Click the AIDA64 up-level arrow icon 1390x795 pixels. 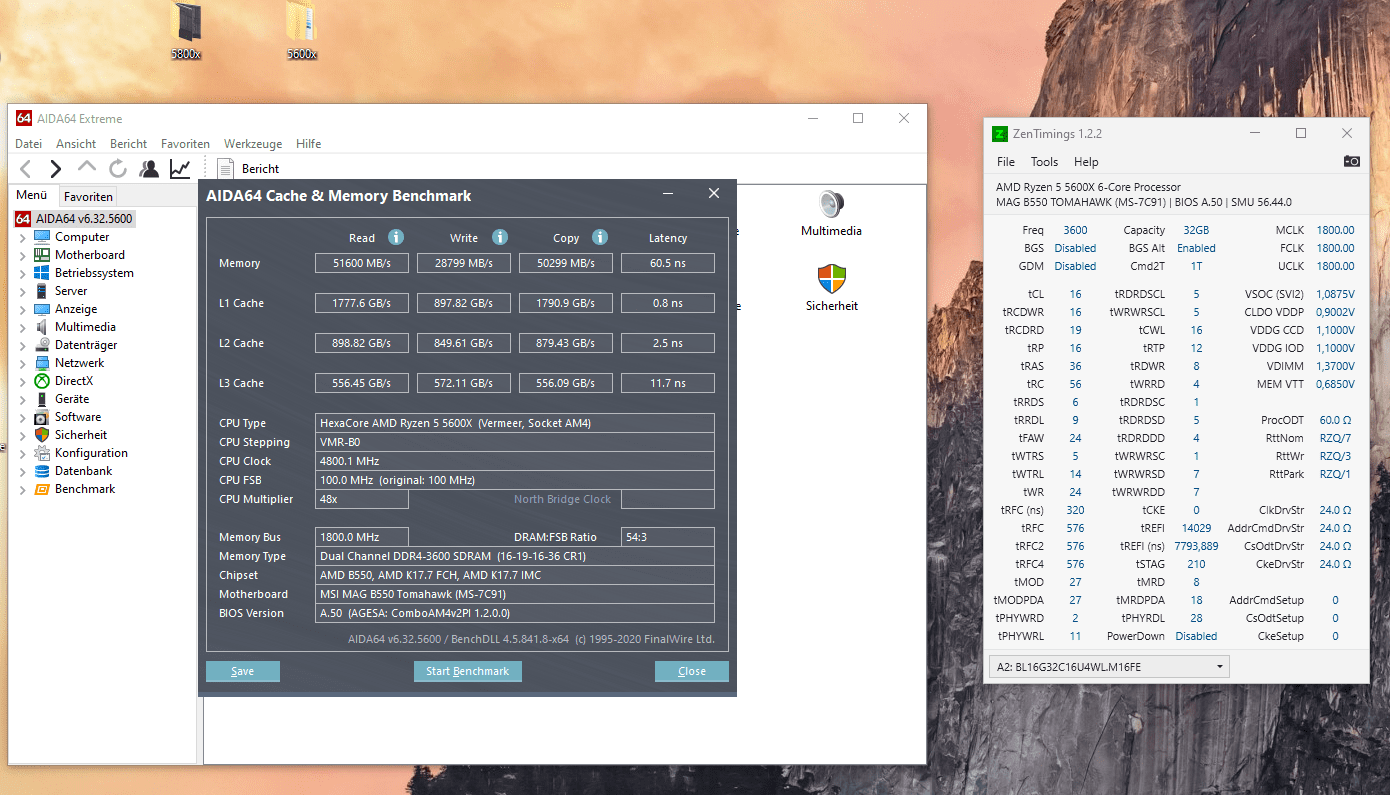[x=87, y=168]
